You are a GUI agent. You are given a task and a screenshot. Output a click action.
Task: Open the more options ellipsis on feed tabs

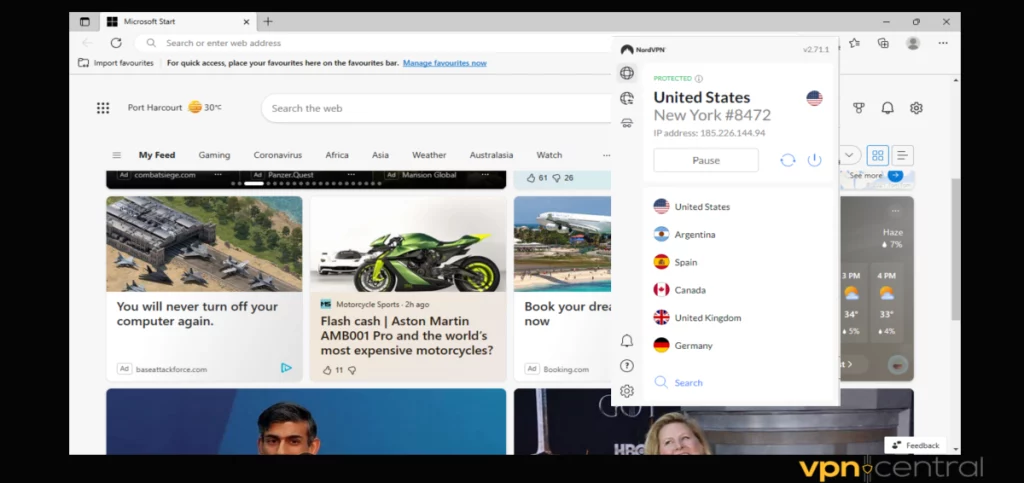click(x=606, y=155)
